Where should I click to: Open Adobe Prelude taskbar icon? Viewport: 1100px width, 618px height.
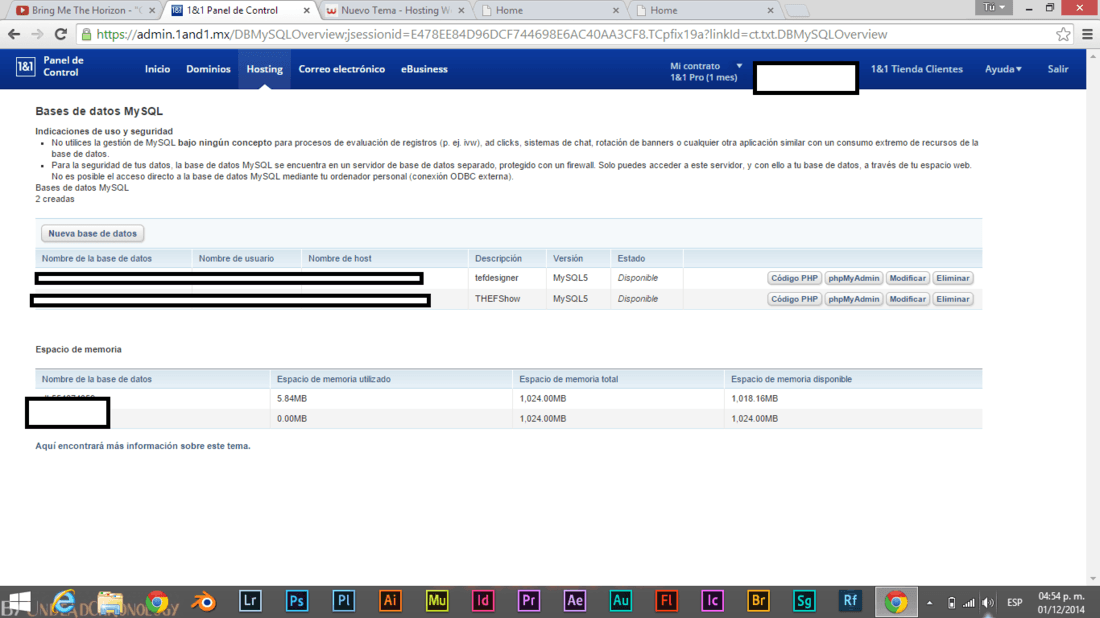coord(343,601)
